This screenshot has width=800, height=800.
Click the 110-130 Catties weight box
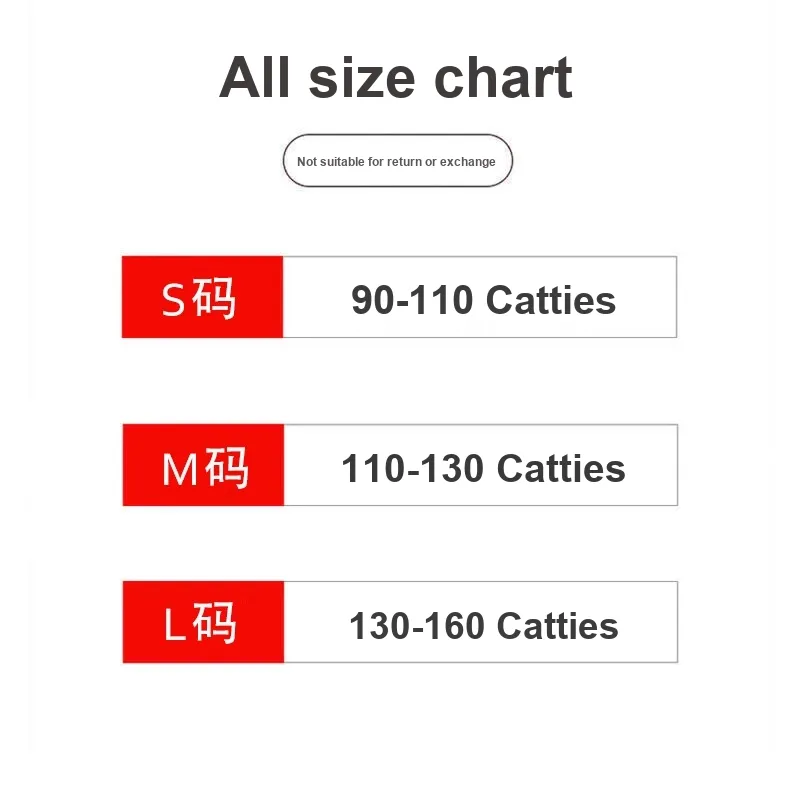tap(481, 465)
